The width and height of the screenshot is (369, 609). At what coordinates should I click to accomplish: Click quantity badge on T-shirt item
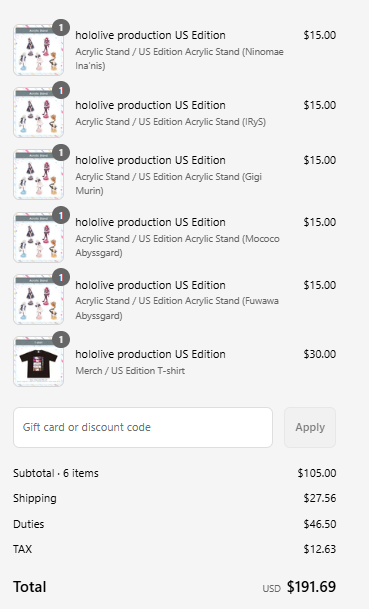coord(61,339)
